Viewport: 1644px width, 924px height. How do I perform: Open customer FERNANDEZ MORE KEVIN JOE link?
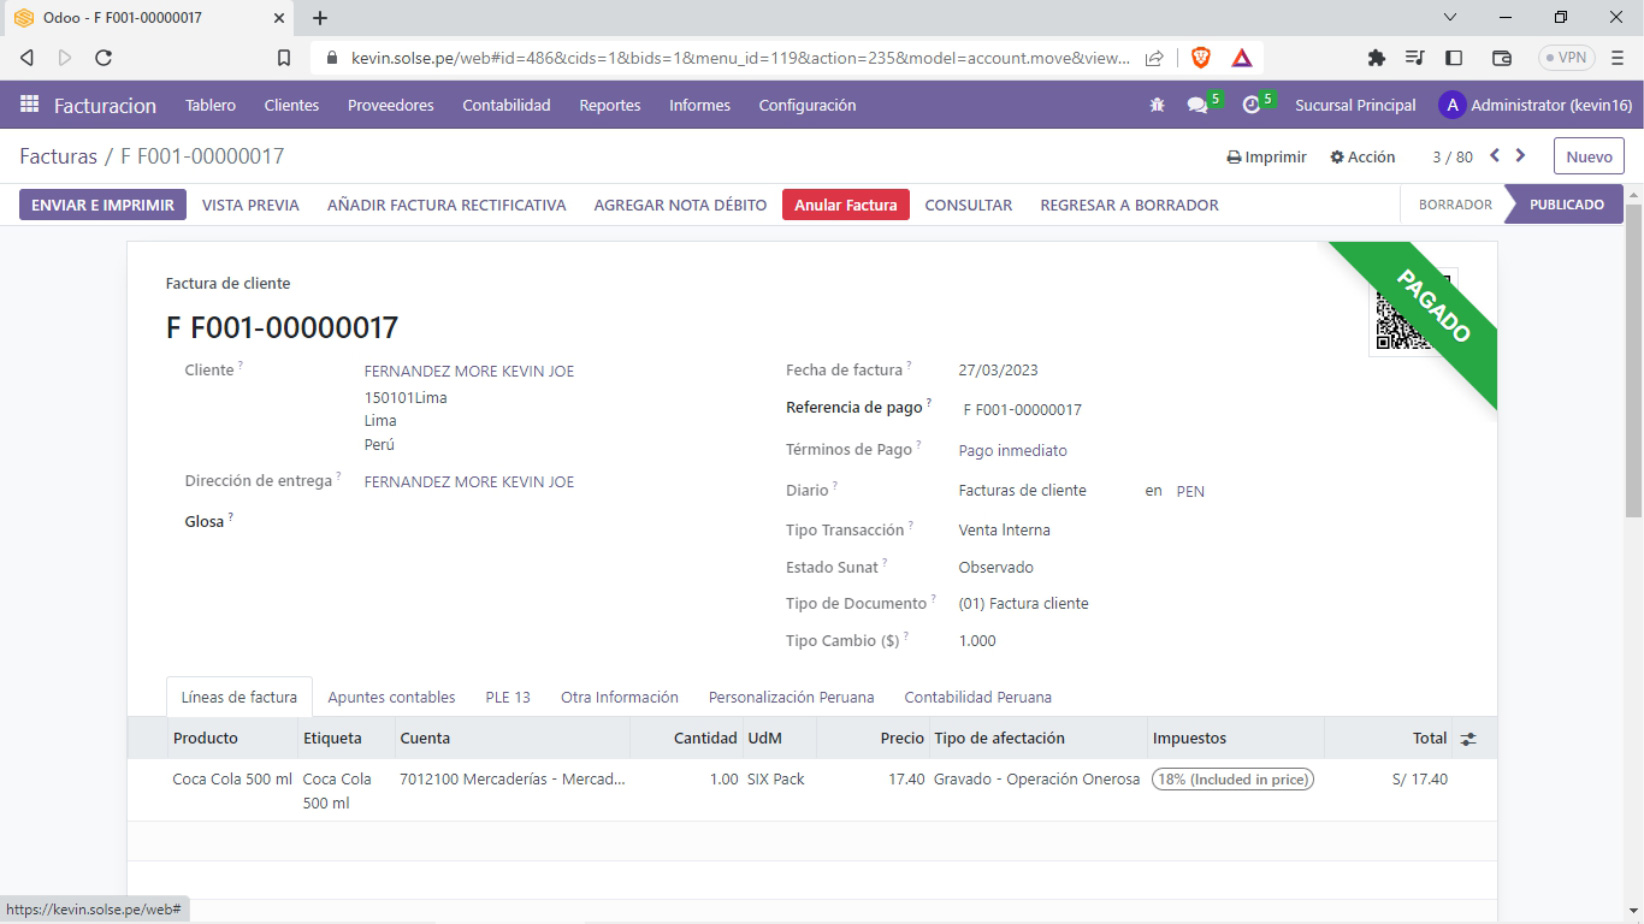click(469, 371)
